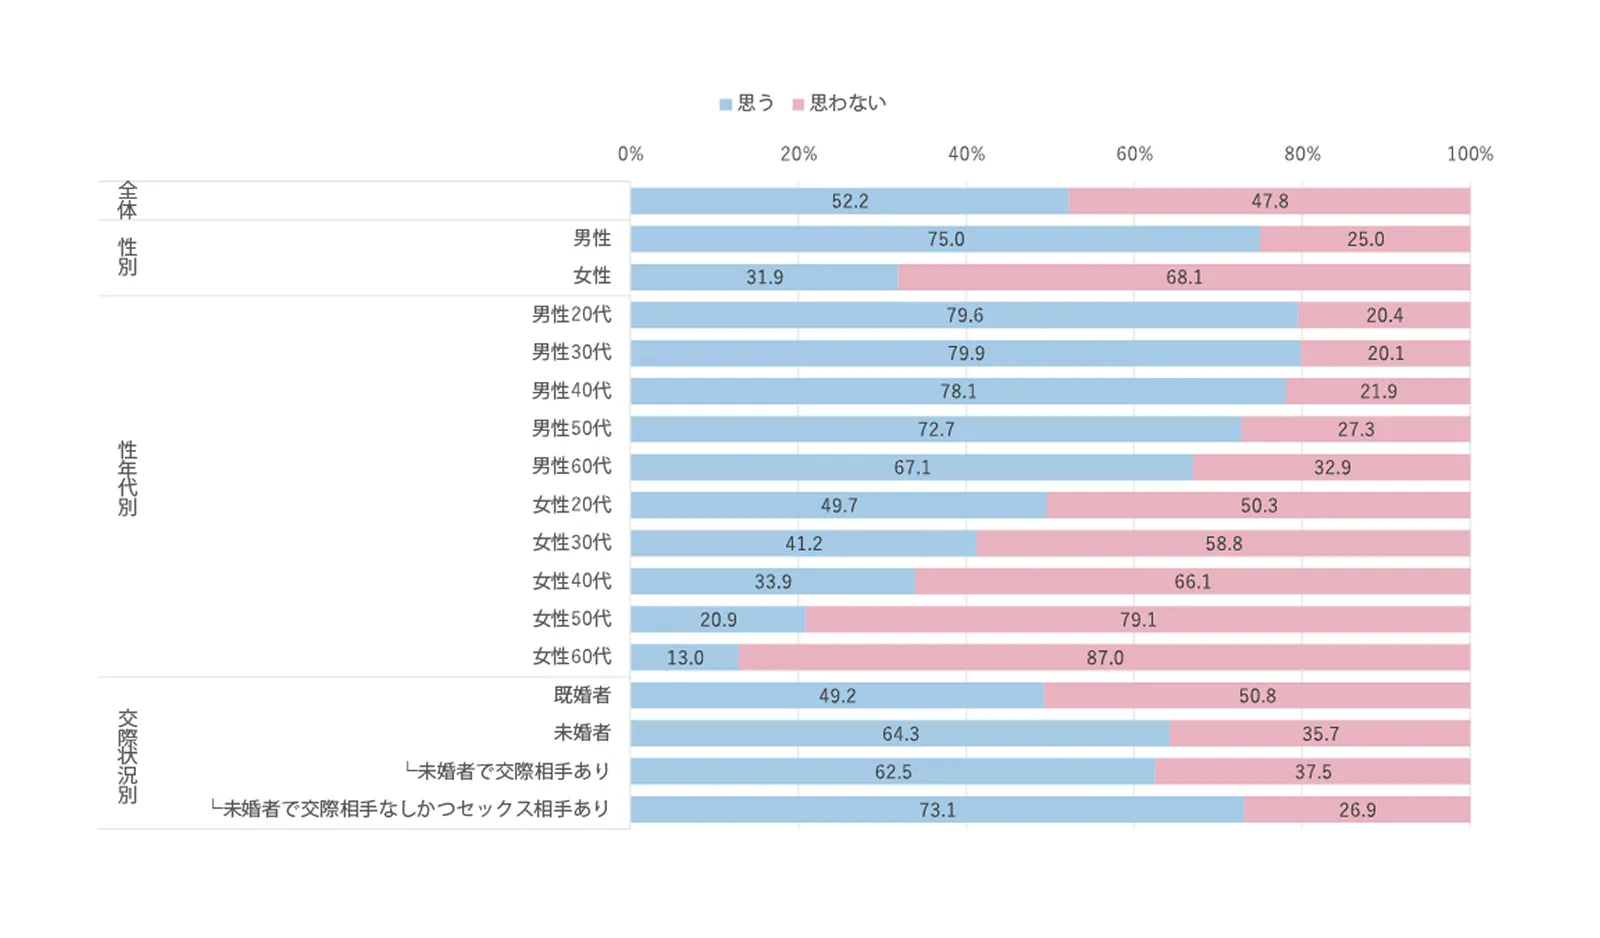Select the pink 47.8 bar segment

coord(1269,201)
